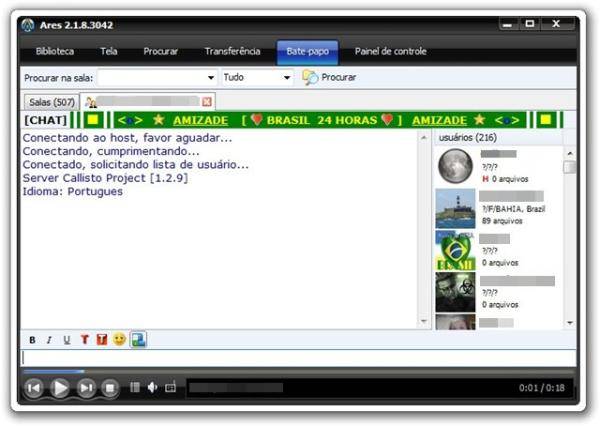Go to the Transferência tab
The image size is (600, 427).
coord(232,51)
